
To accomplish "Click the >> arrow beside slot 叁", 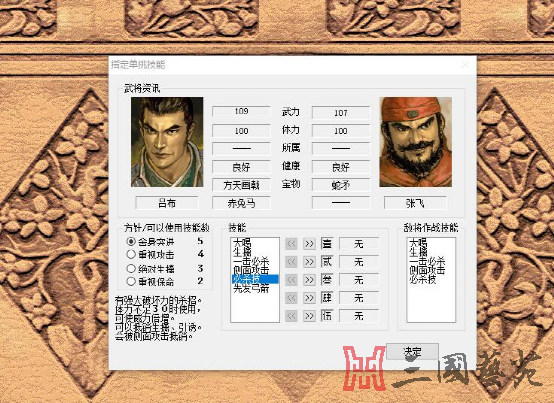I will pos(309,280).
